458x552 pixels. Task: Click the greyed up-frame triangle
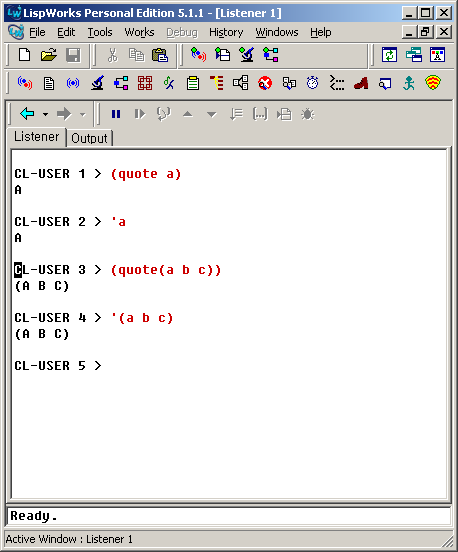point(188,114)
